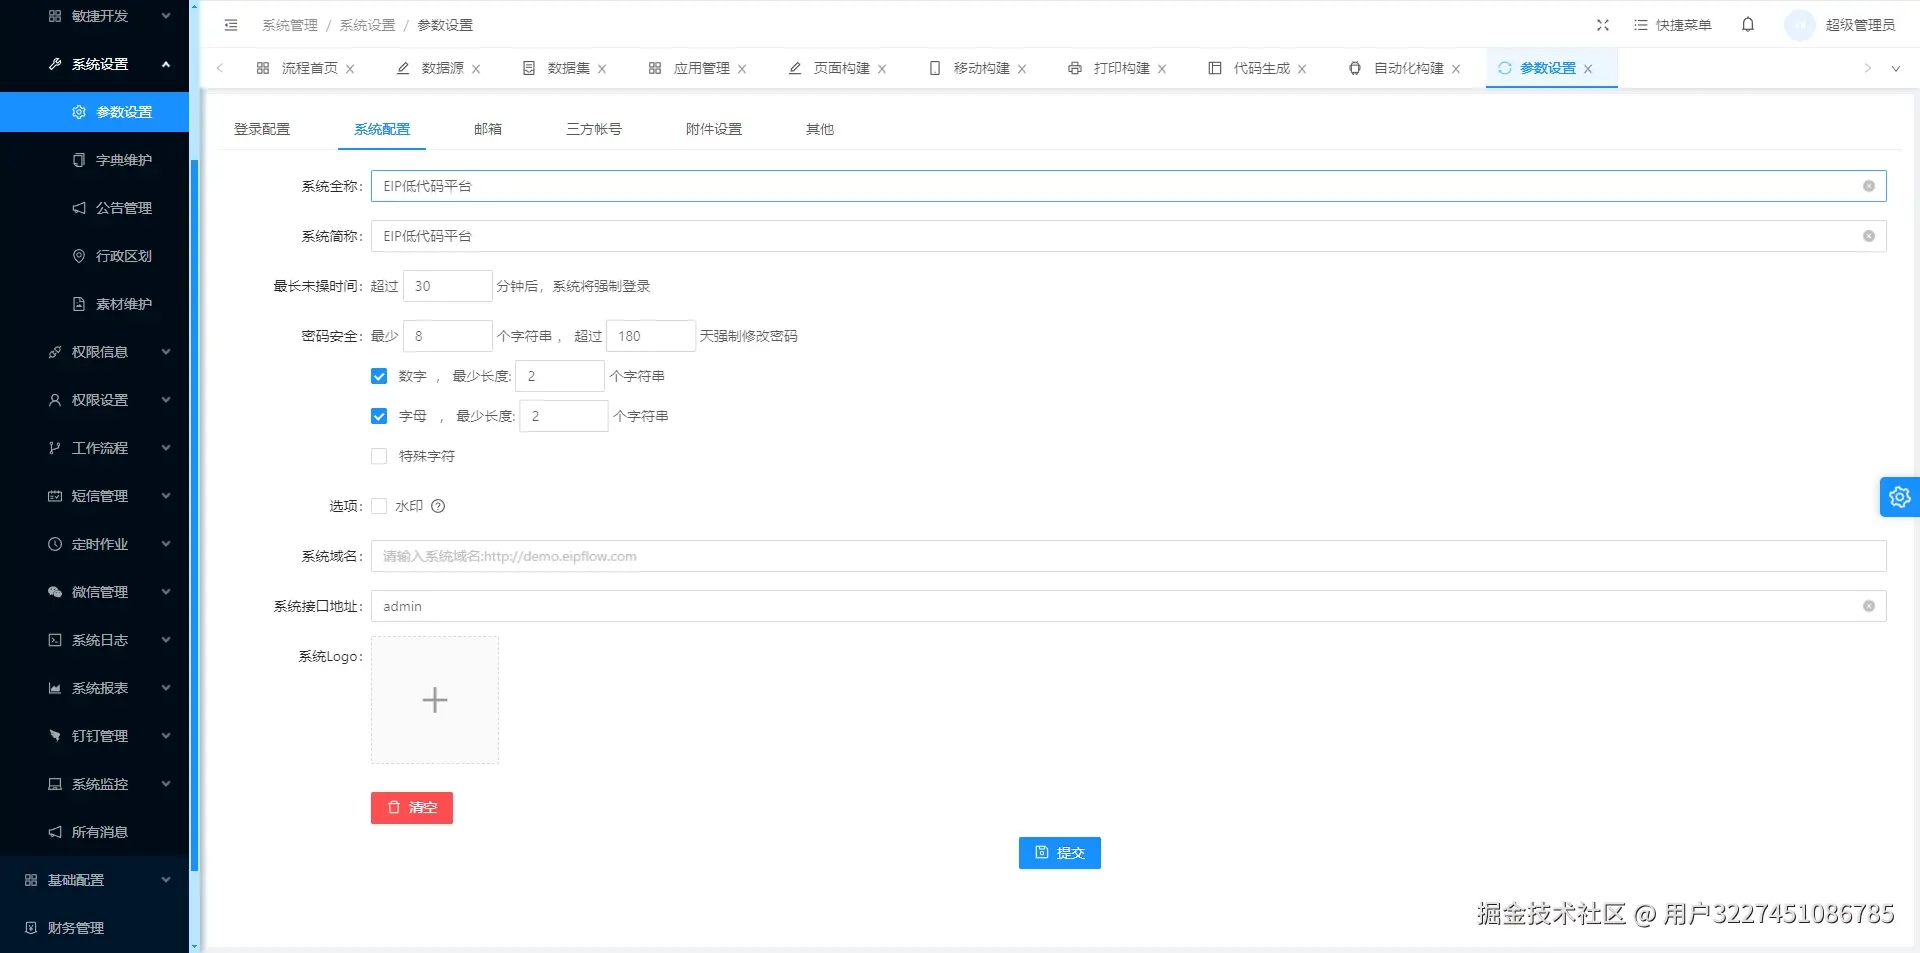Expand the 系统日志 sidebar menu
The height and width of the screenshot is (953, 1920).
point(94,640)
